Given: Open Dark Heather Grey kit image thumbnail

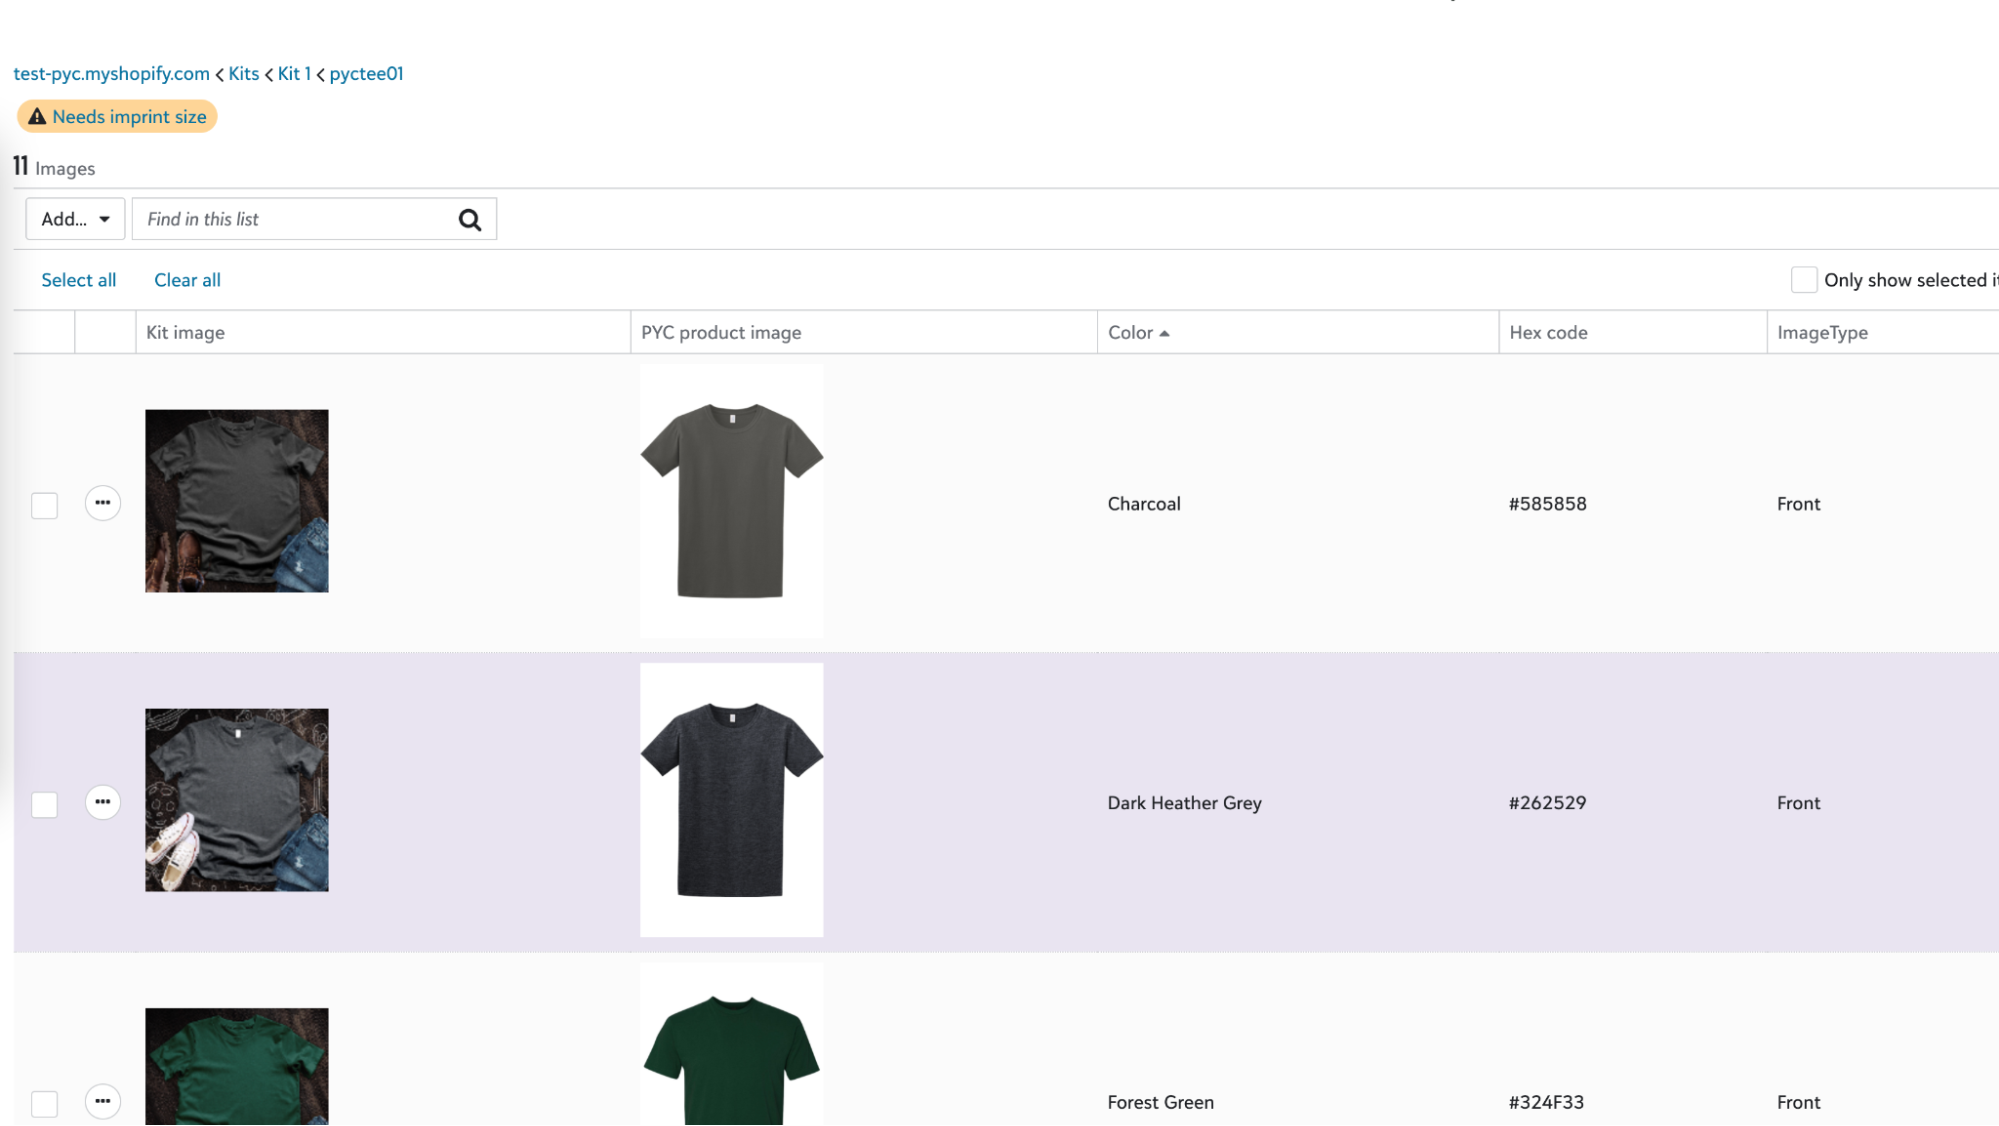Looking at the screenshot, I should 237,800.
